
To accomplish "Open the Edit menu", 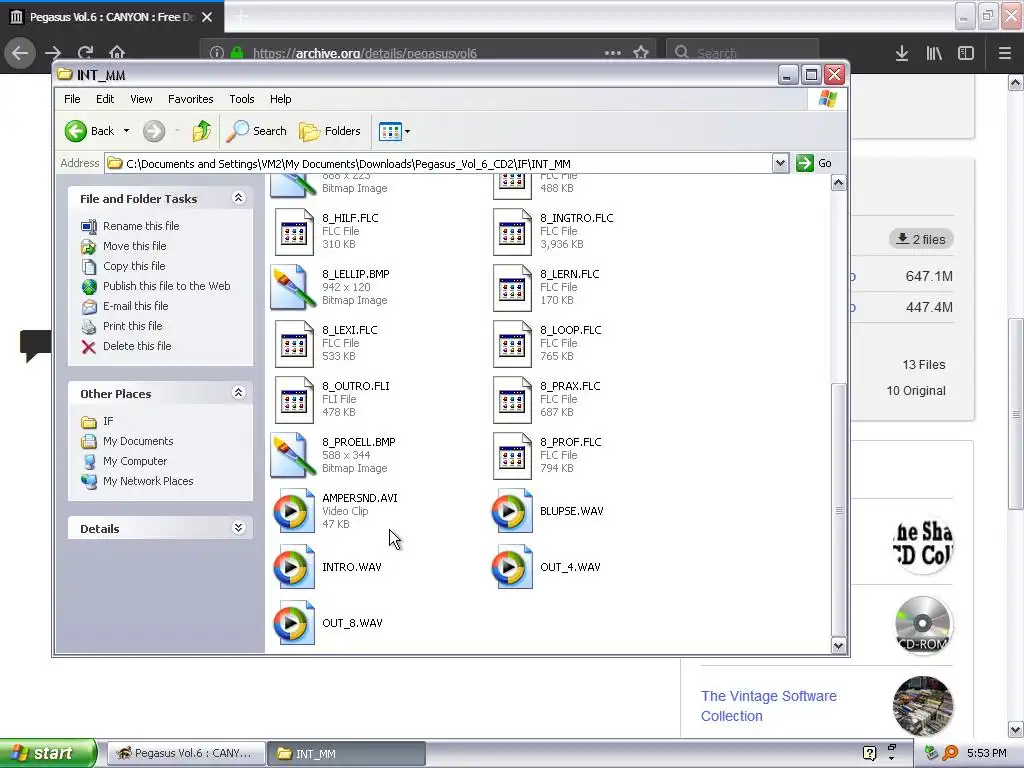I will [x=105, y=99].
